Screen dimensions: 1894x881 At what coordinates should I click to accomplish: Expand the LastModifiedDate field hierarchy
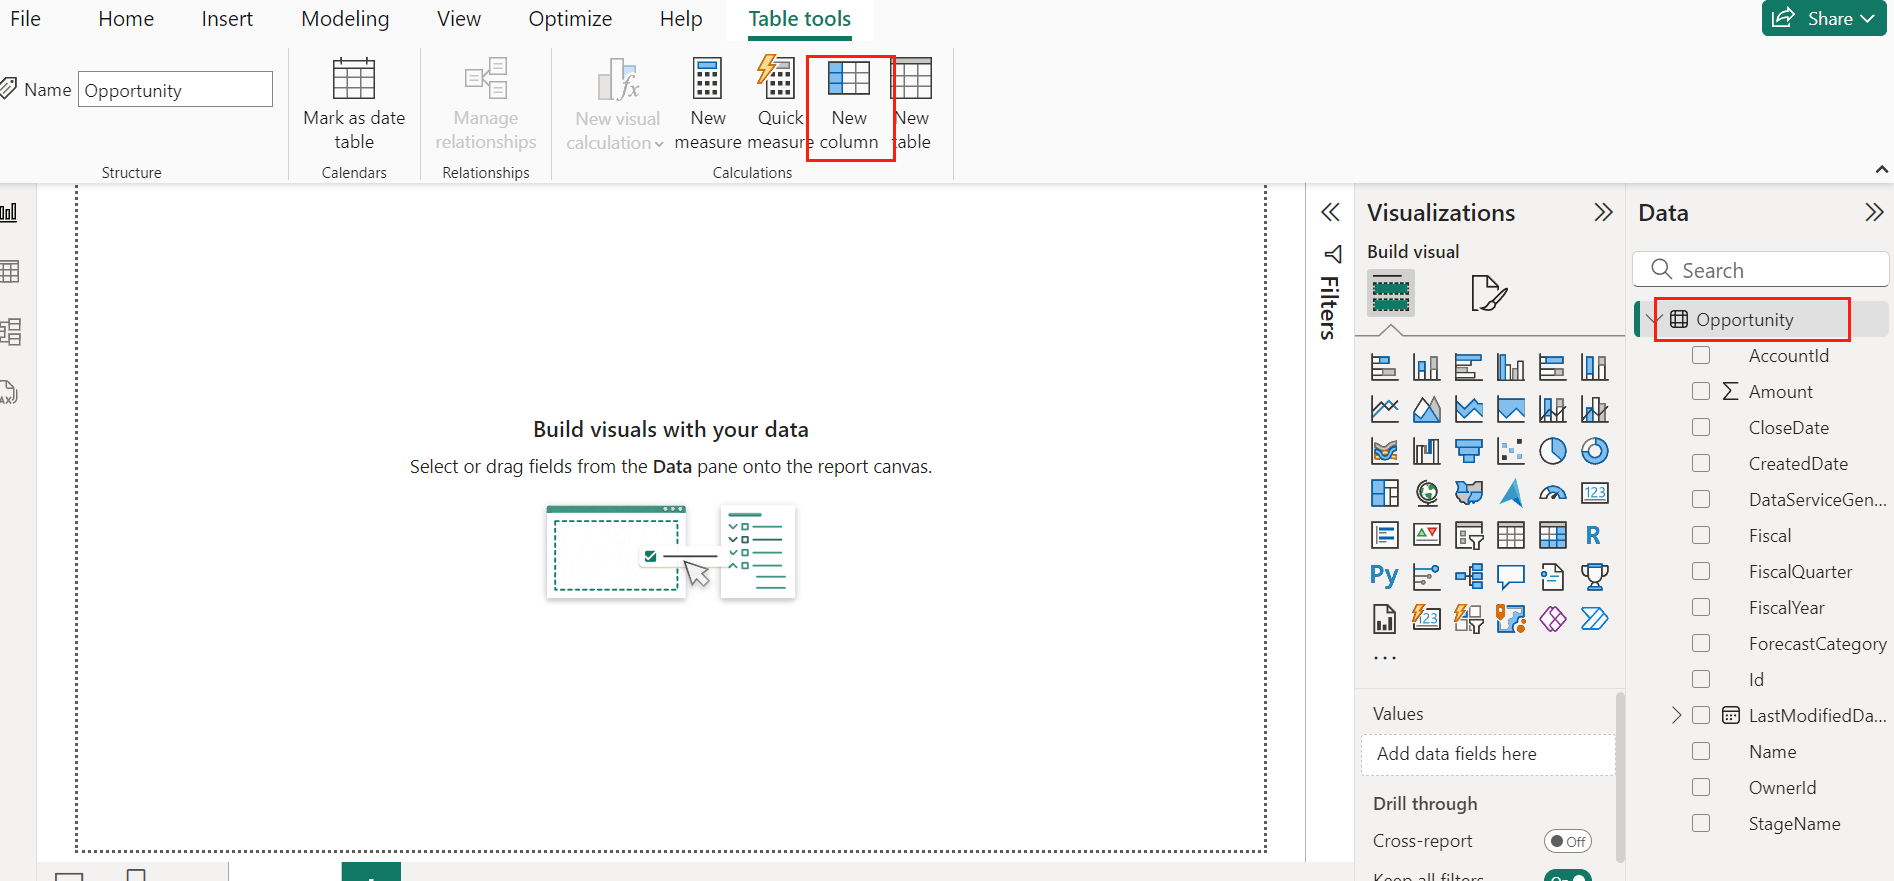[1677, 716]
